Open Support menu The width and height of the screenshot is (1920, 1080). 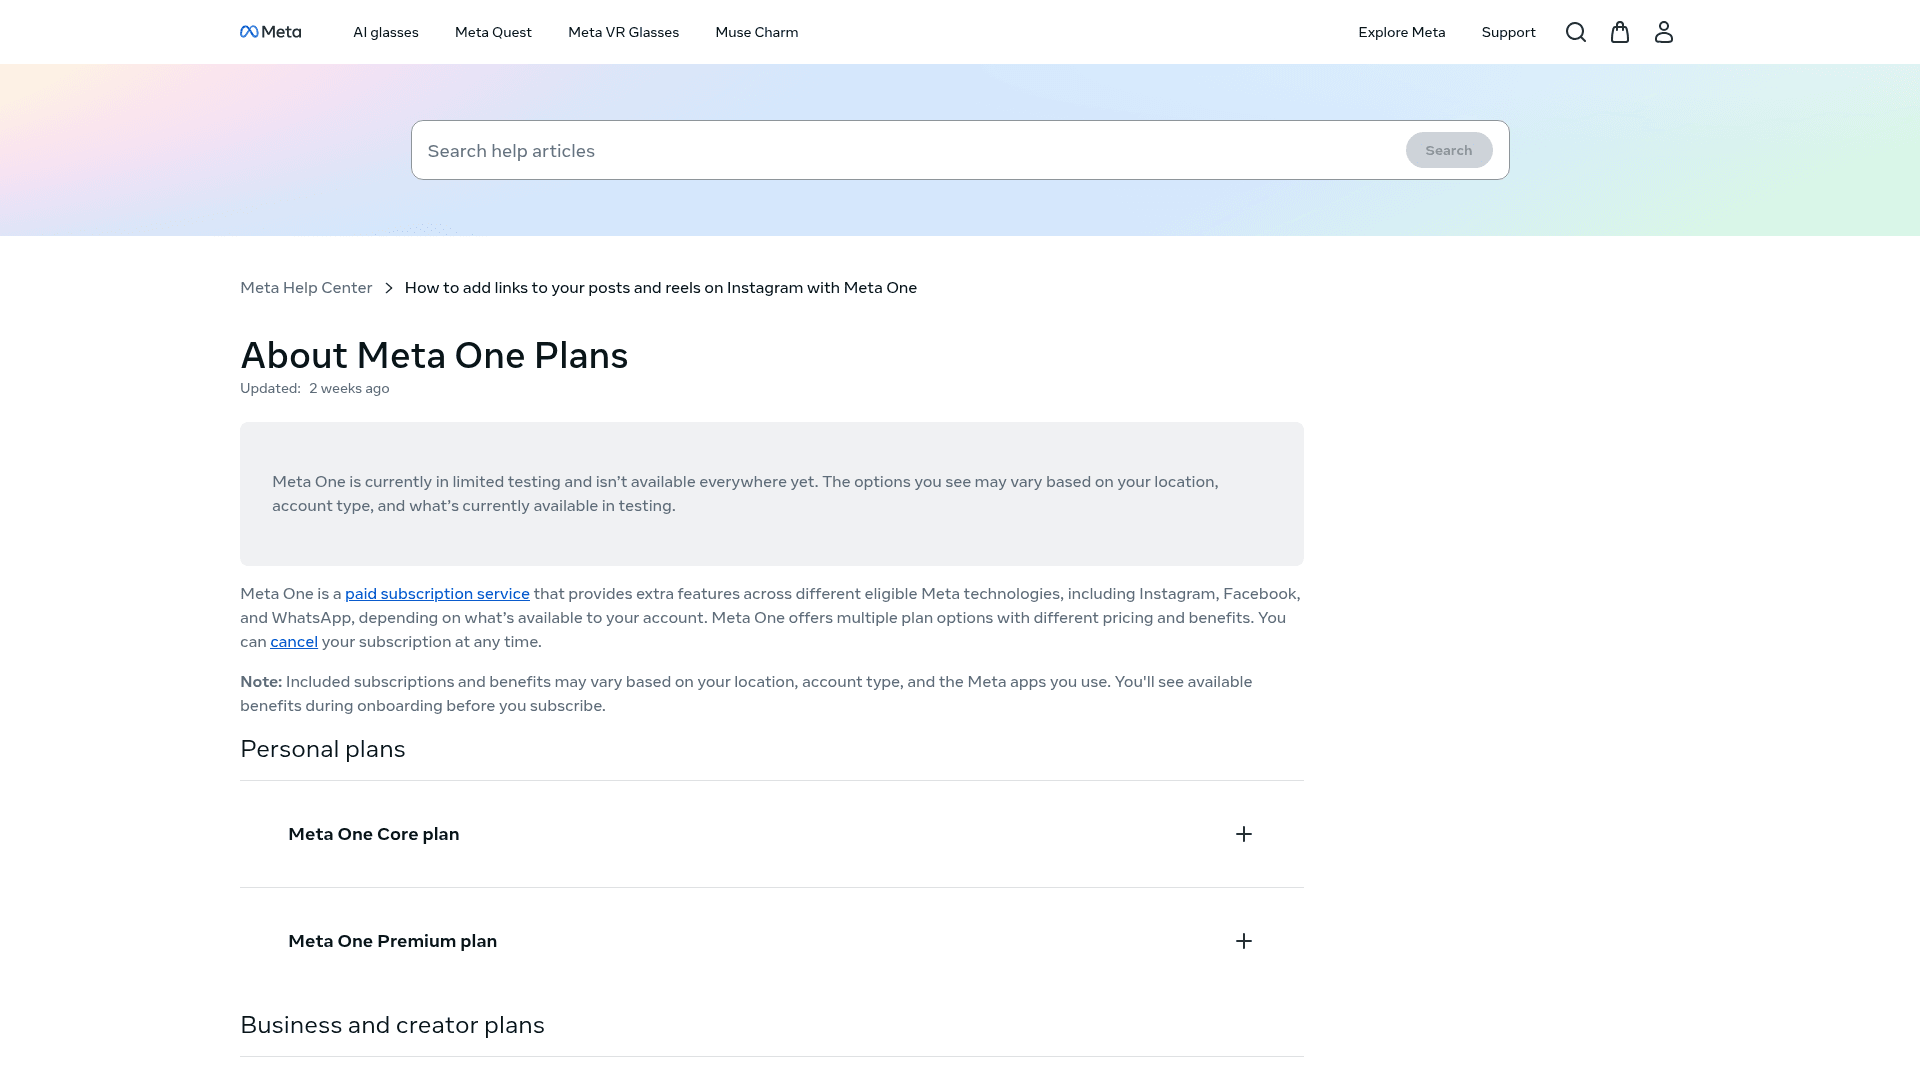(1508, 32)
